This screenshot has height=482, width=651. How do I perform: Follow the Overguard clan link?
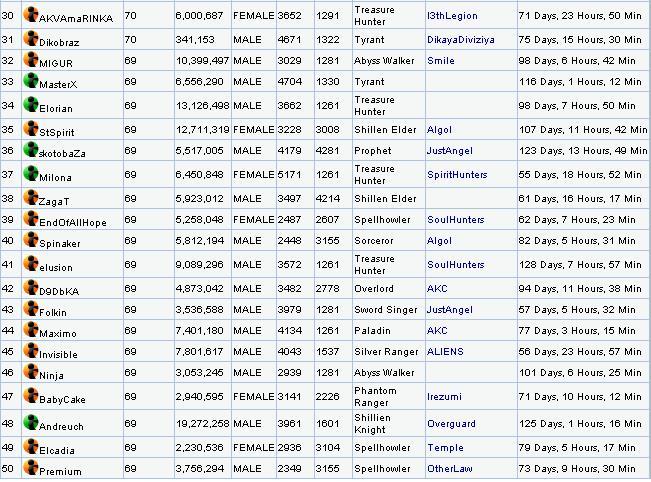pyautogui.click(x=453, y=423)
